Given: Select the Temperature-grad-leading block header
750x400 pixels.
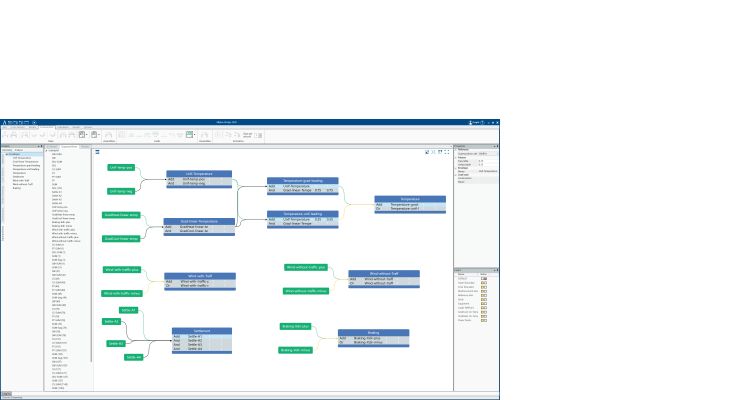Looking at the screenshot, I should tap(303, 181).
